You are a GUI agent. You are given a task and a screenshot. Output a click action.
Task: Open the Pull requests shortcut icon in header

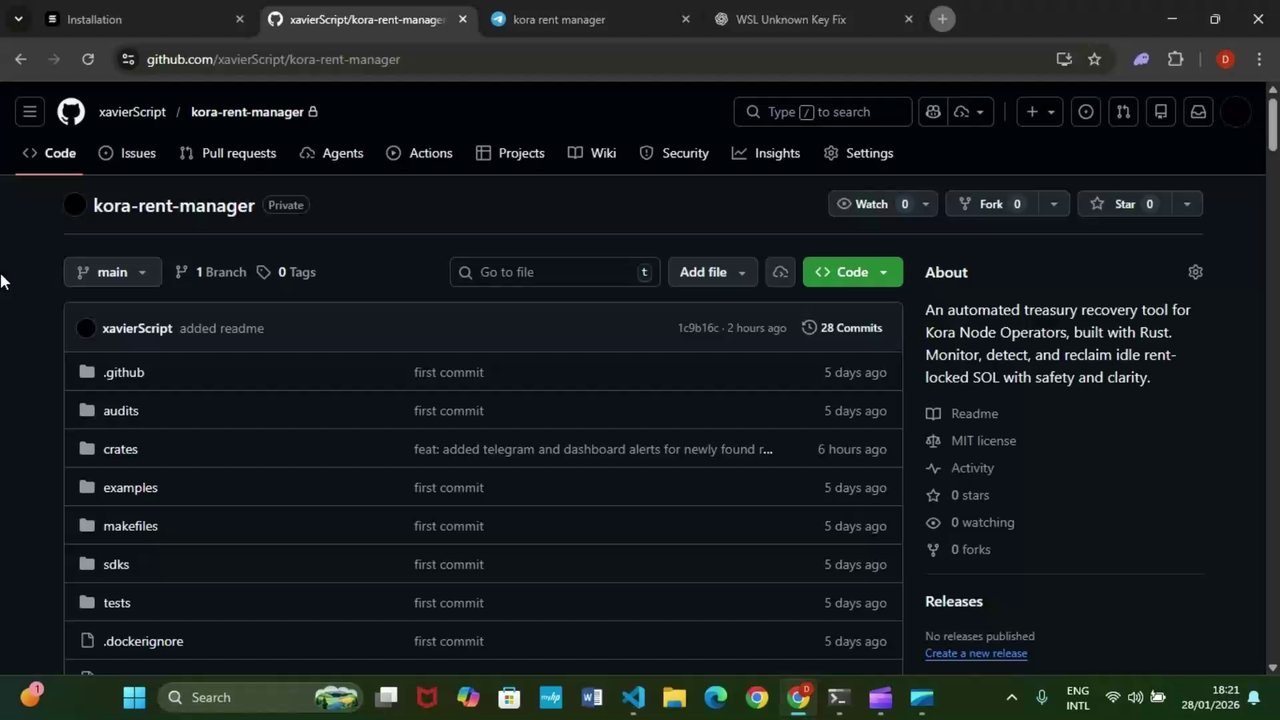click(1123, 112)
